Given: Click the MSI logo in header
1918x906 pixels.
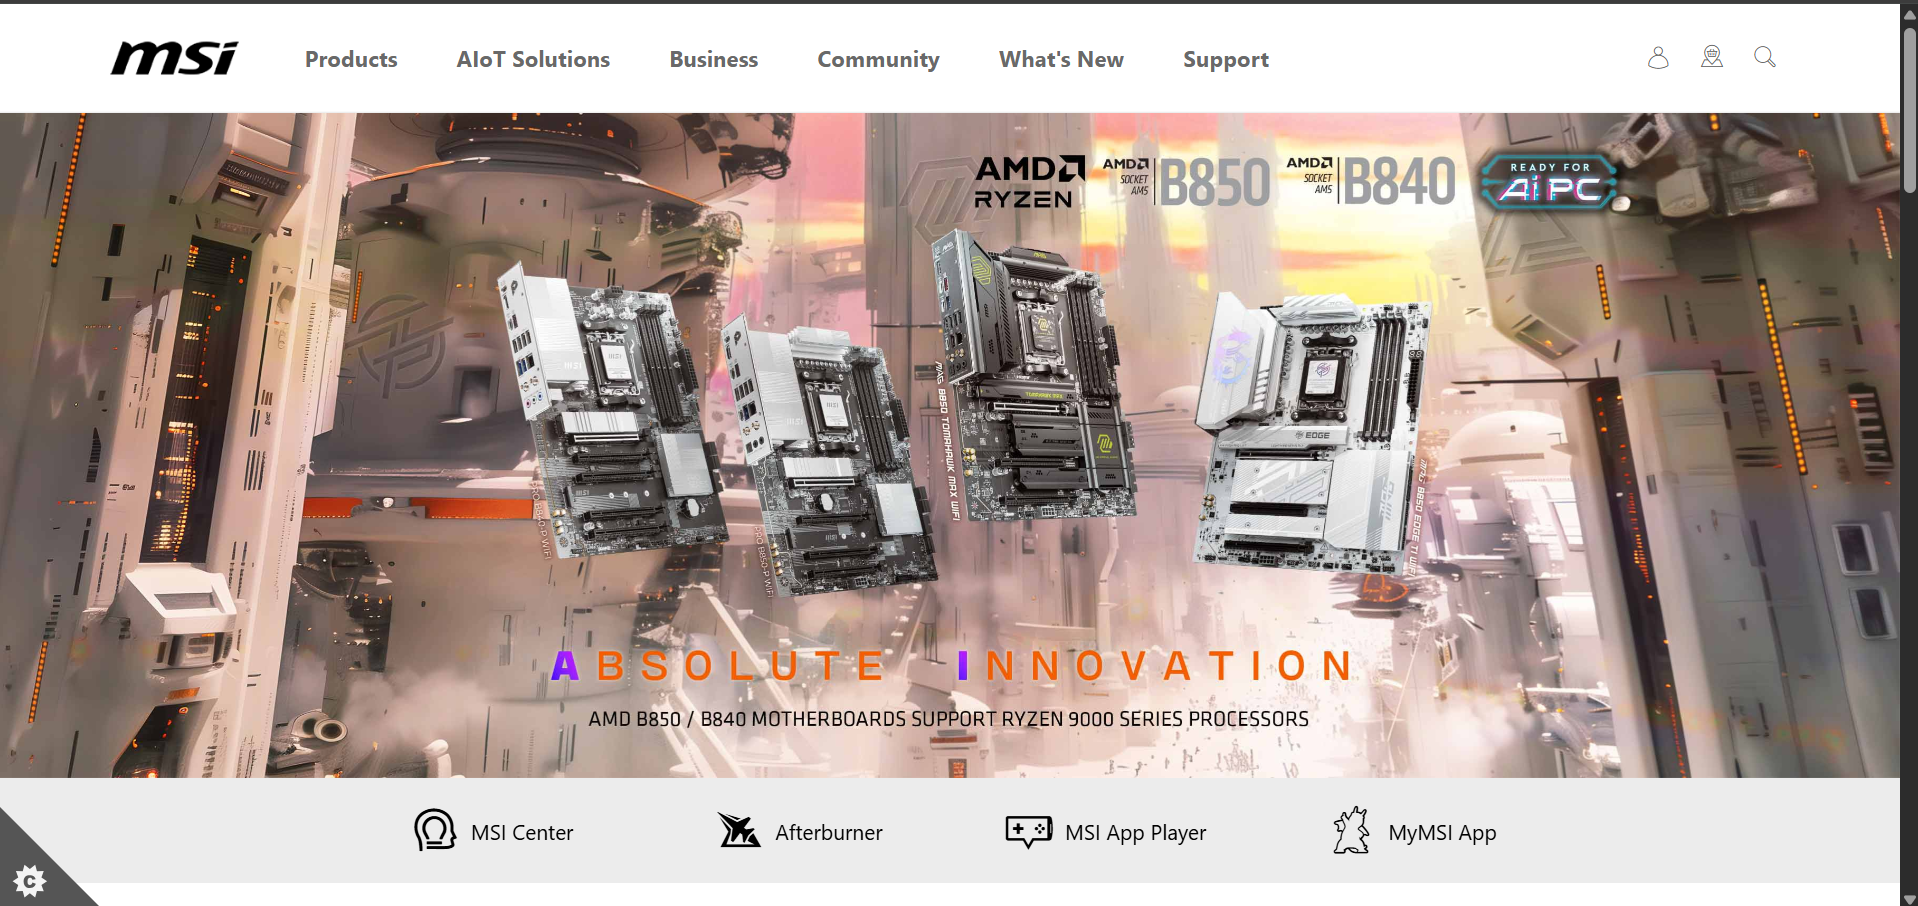Looking at the screenshot, I should tap(175, 58).
